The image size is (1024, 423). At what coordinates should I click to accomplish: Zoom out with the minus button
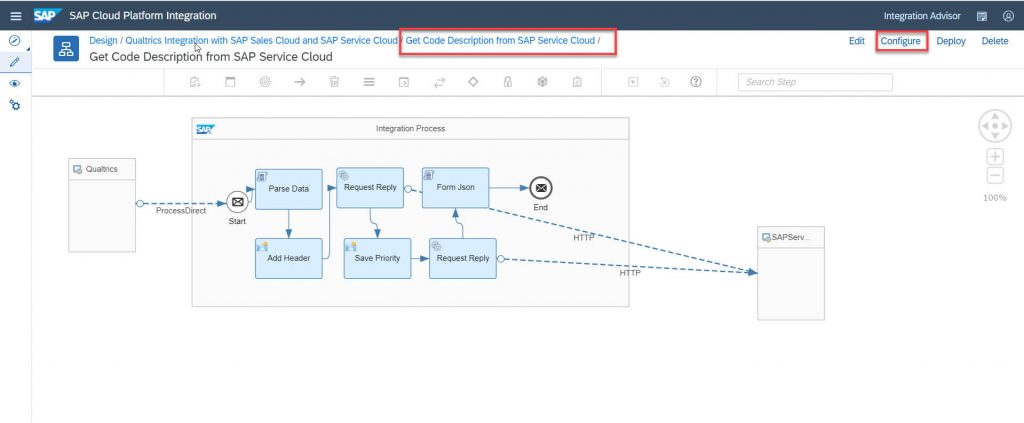995,176
